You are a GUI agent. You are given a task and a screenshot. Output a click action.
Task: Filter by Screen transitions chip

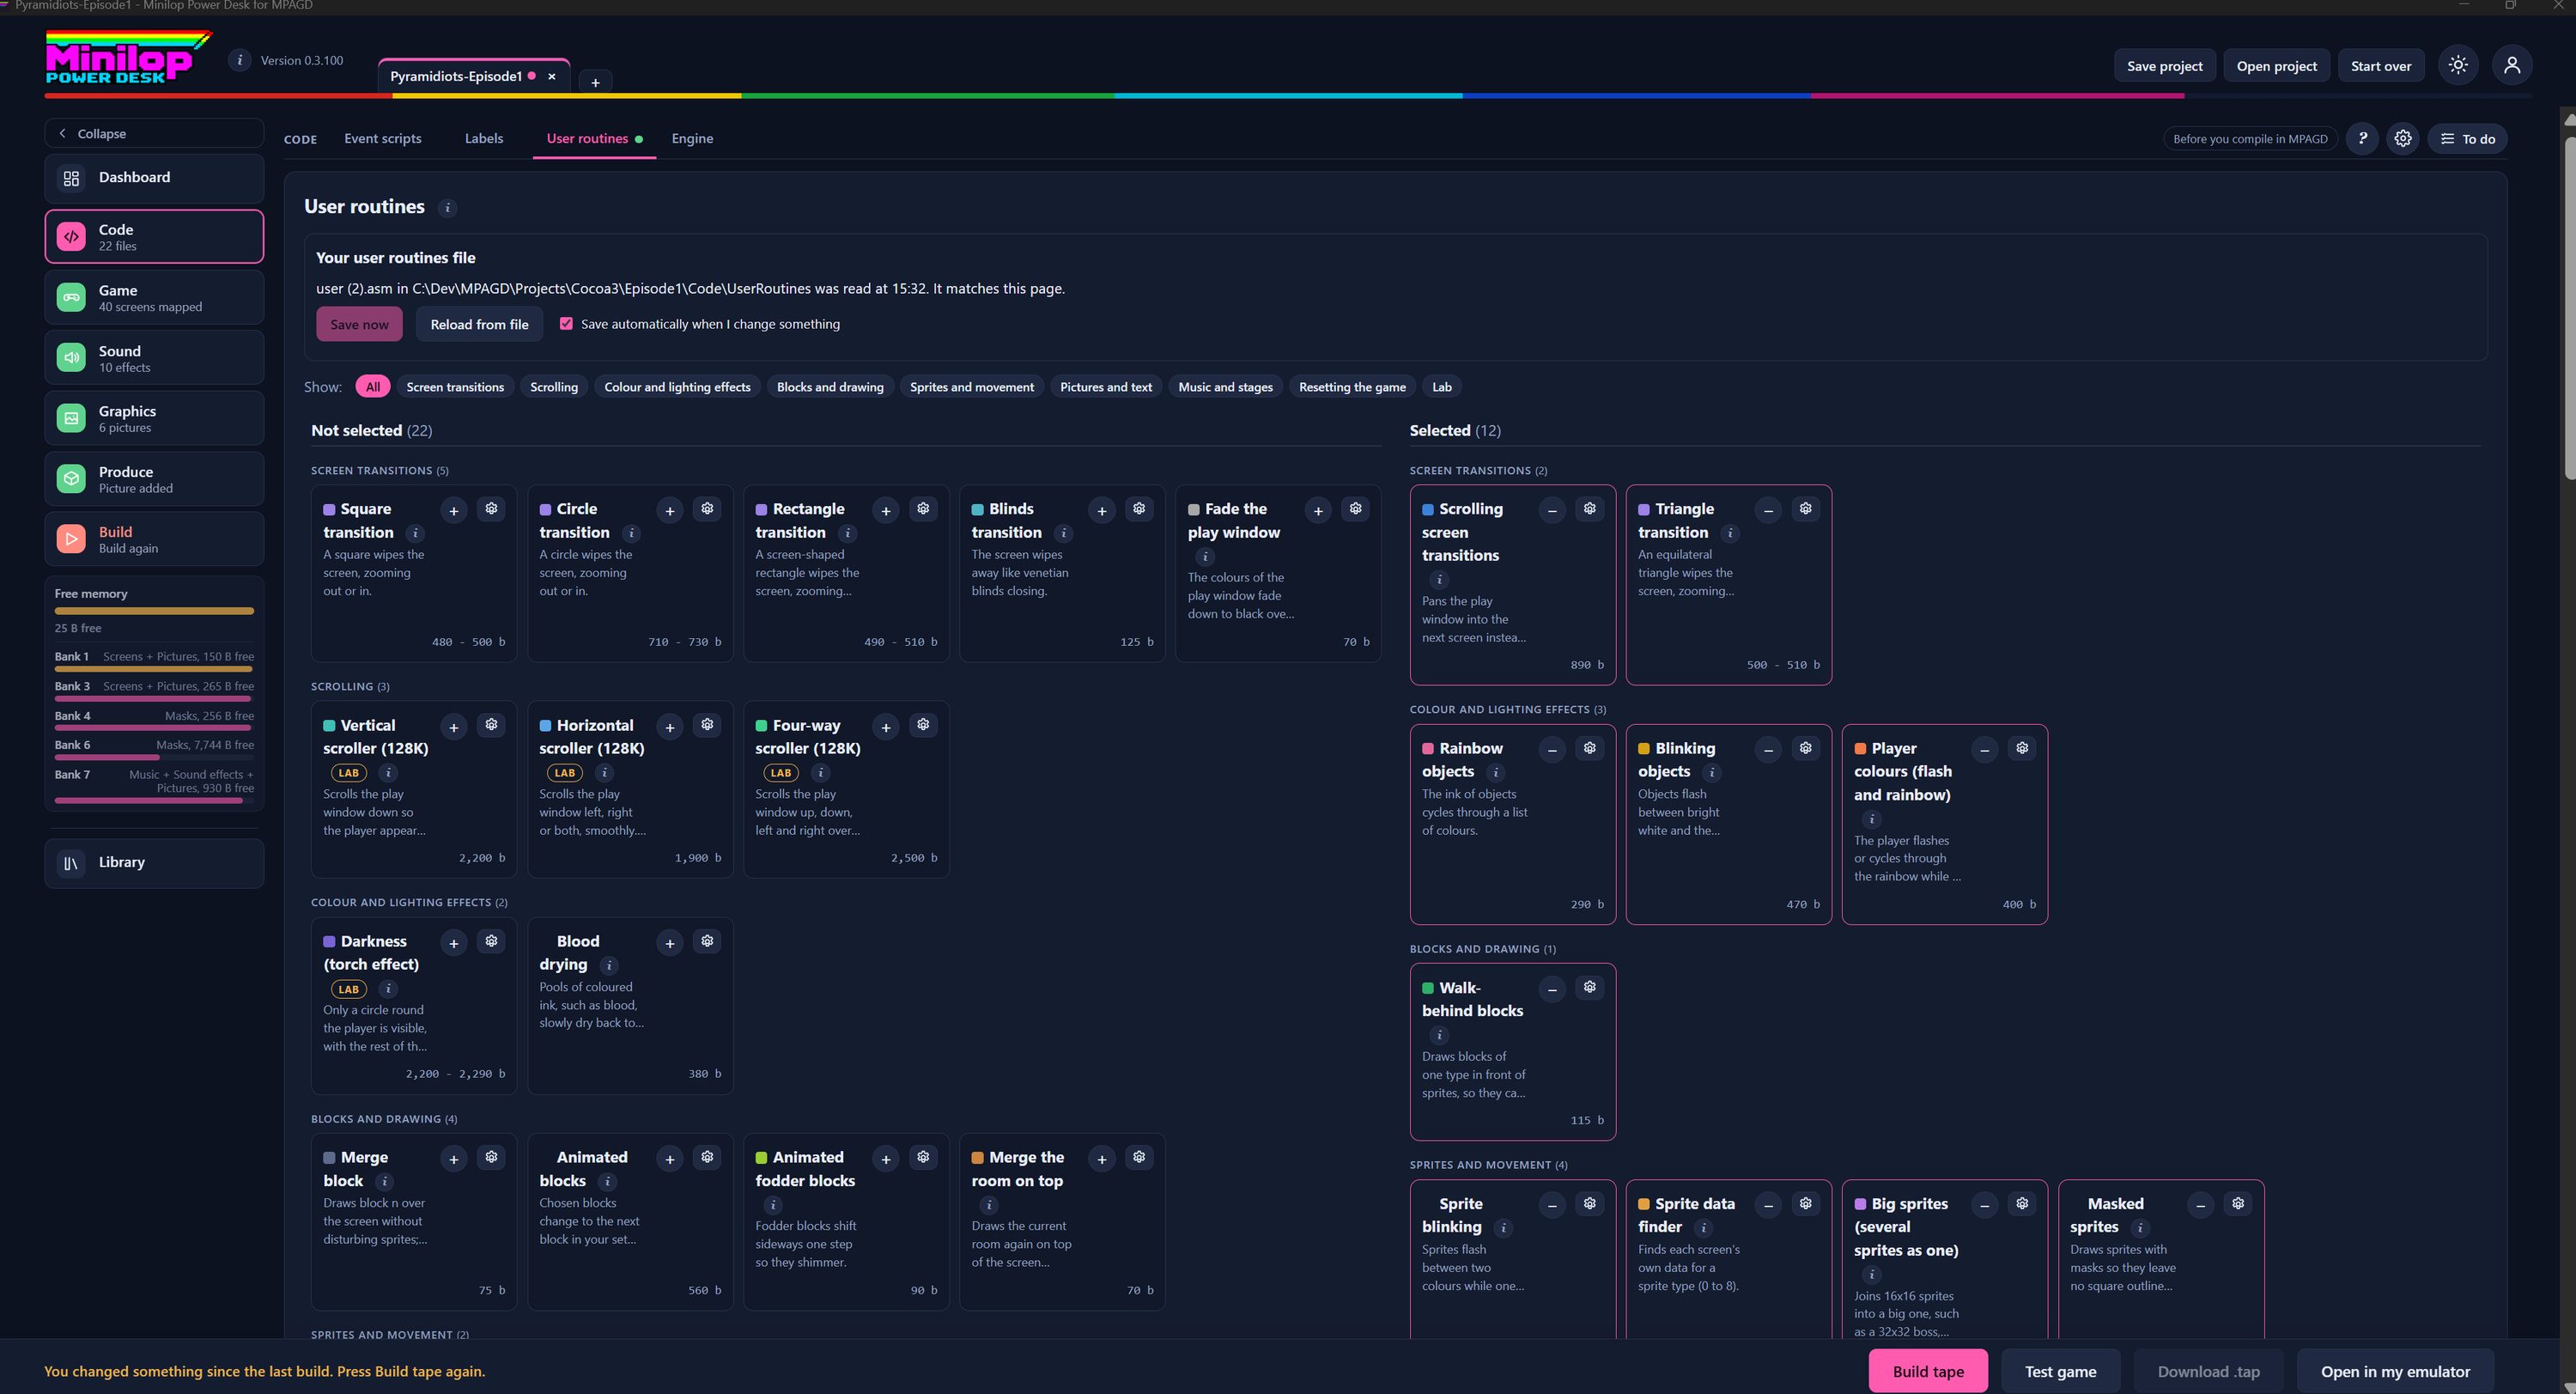(x=455, y=387)
